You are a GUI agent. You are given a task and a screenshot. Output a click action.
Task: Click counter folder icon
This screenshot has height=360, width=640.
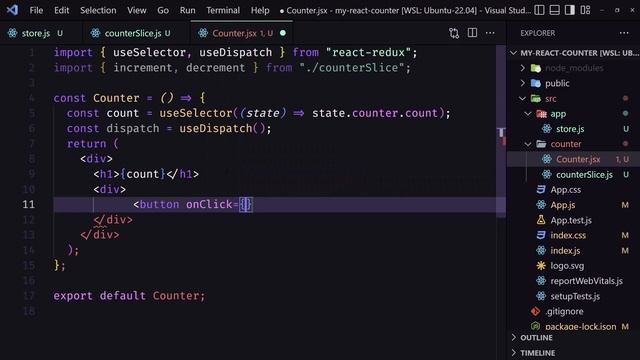[541, 144]
